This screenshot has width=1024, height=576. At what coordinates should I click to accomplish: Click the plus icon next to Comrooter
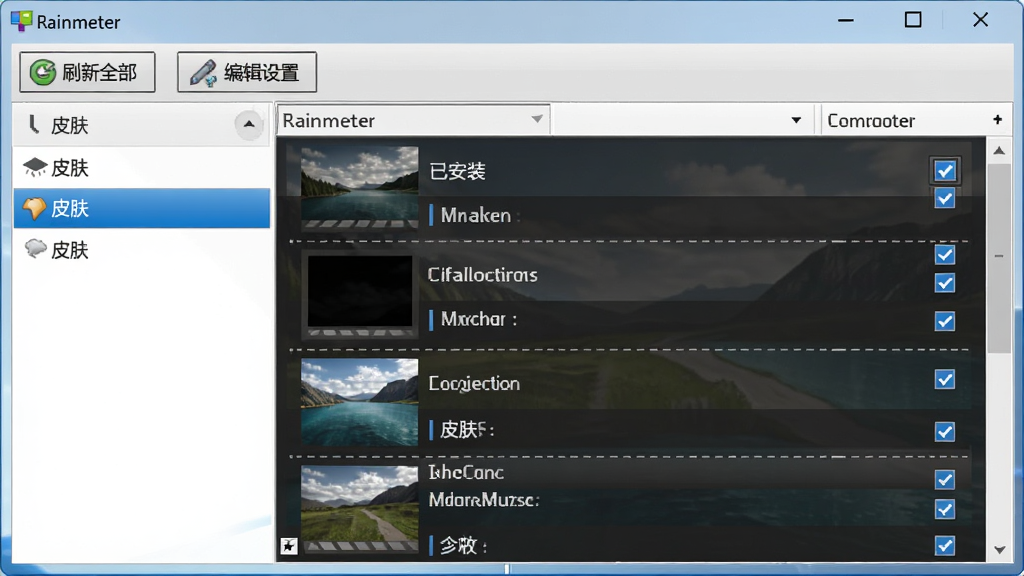point(997,120)
